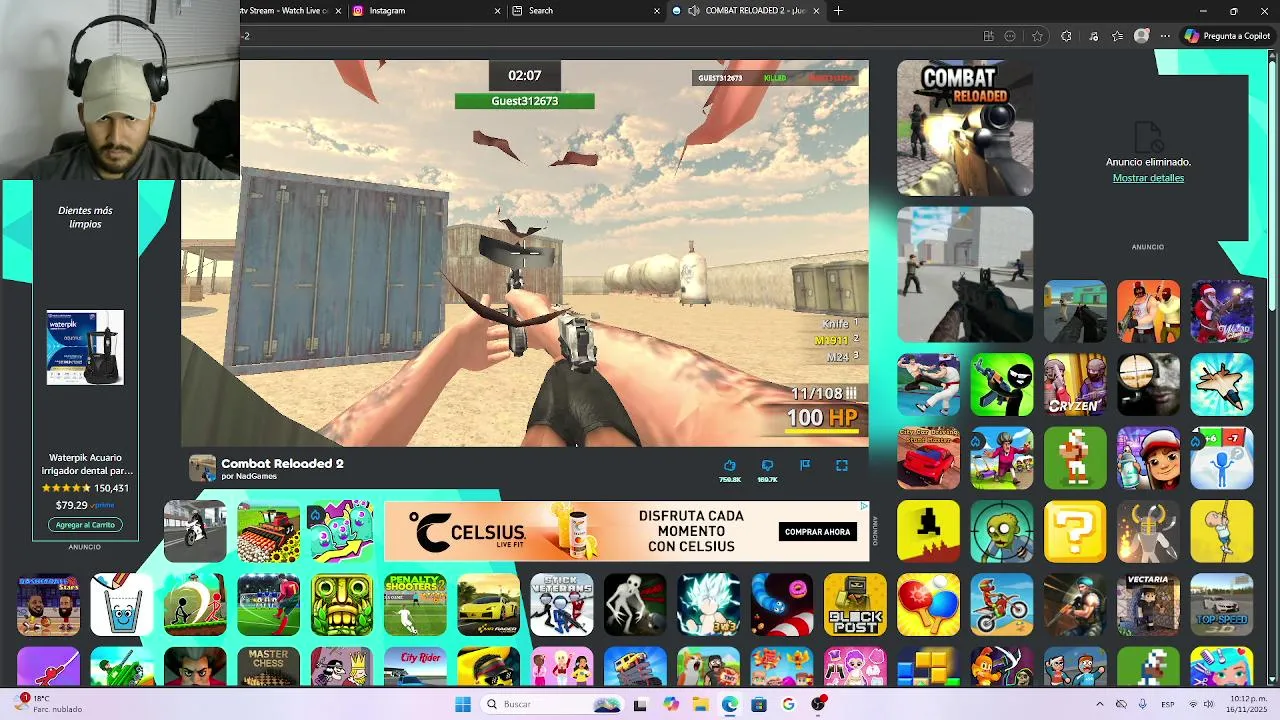The image size is (1280, 720).
Task: Close the Instagram tab
Action: 498,11
